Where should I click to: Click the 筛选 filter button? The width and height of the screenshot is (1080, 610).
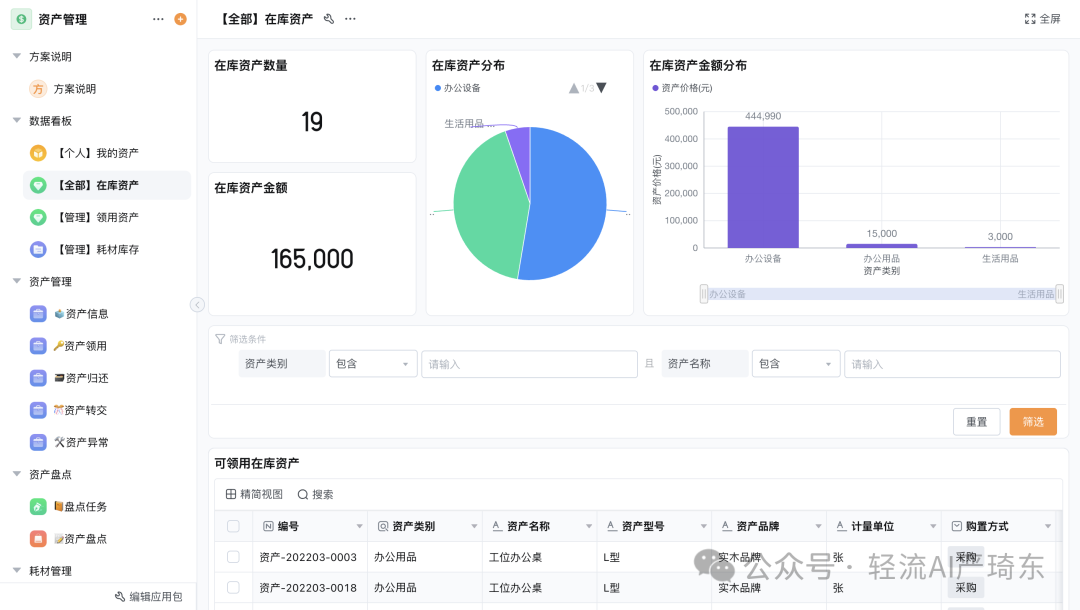[x=1033, y=421]
